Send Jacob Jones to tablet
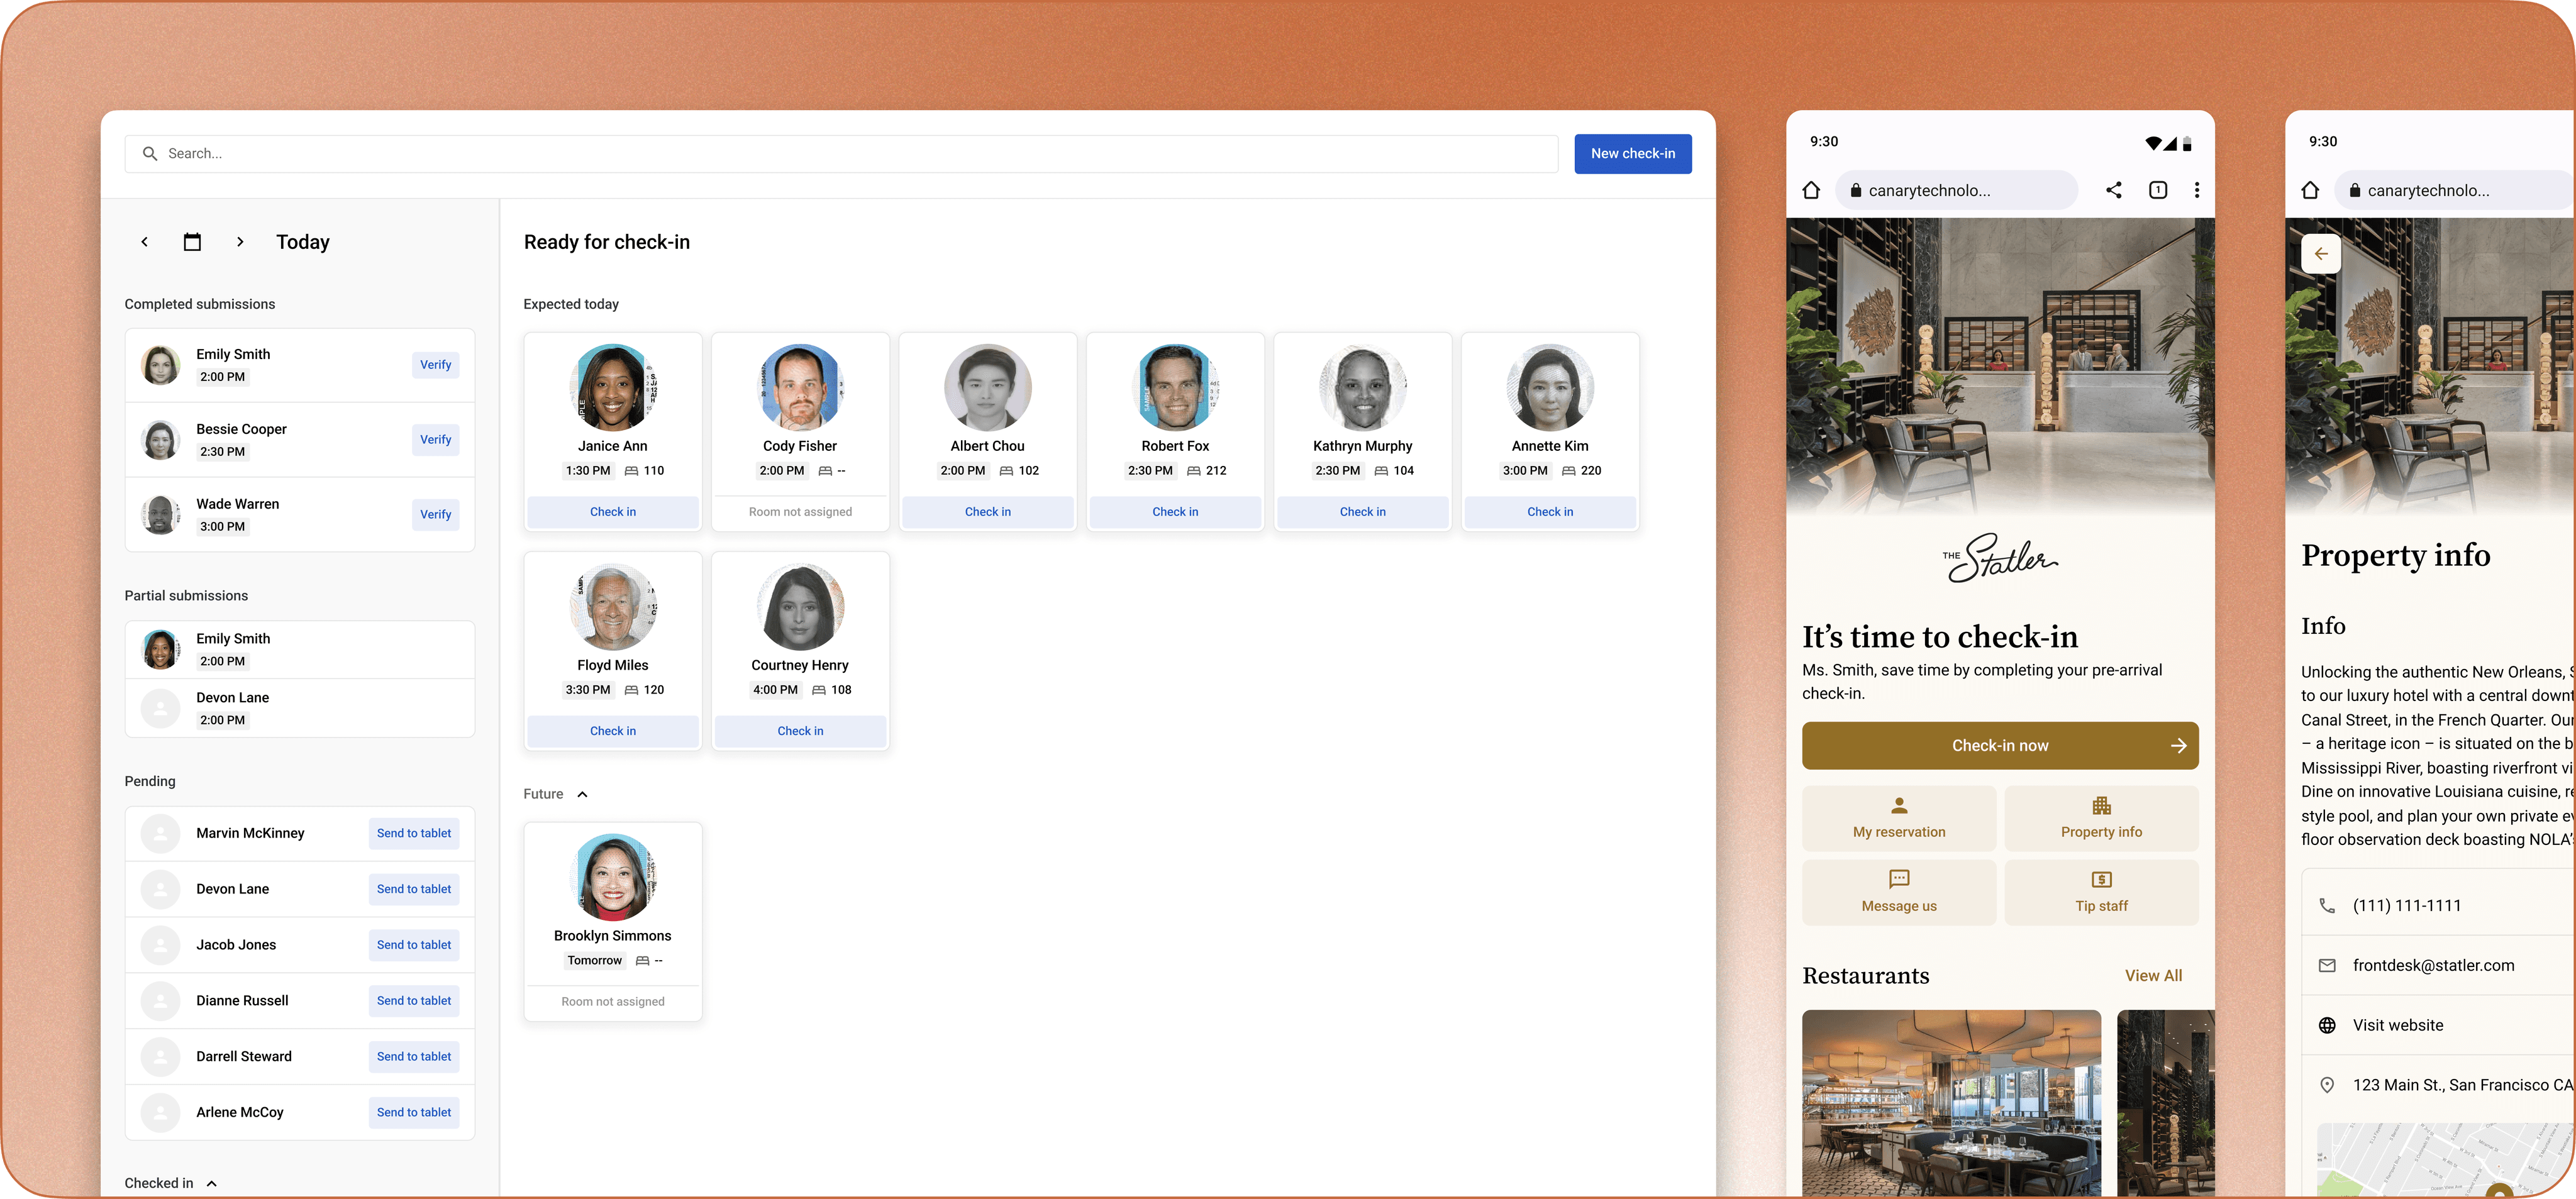 [x=413, y=945]
